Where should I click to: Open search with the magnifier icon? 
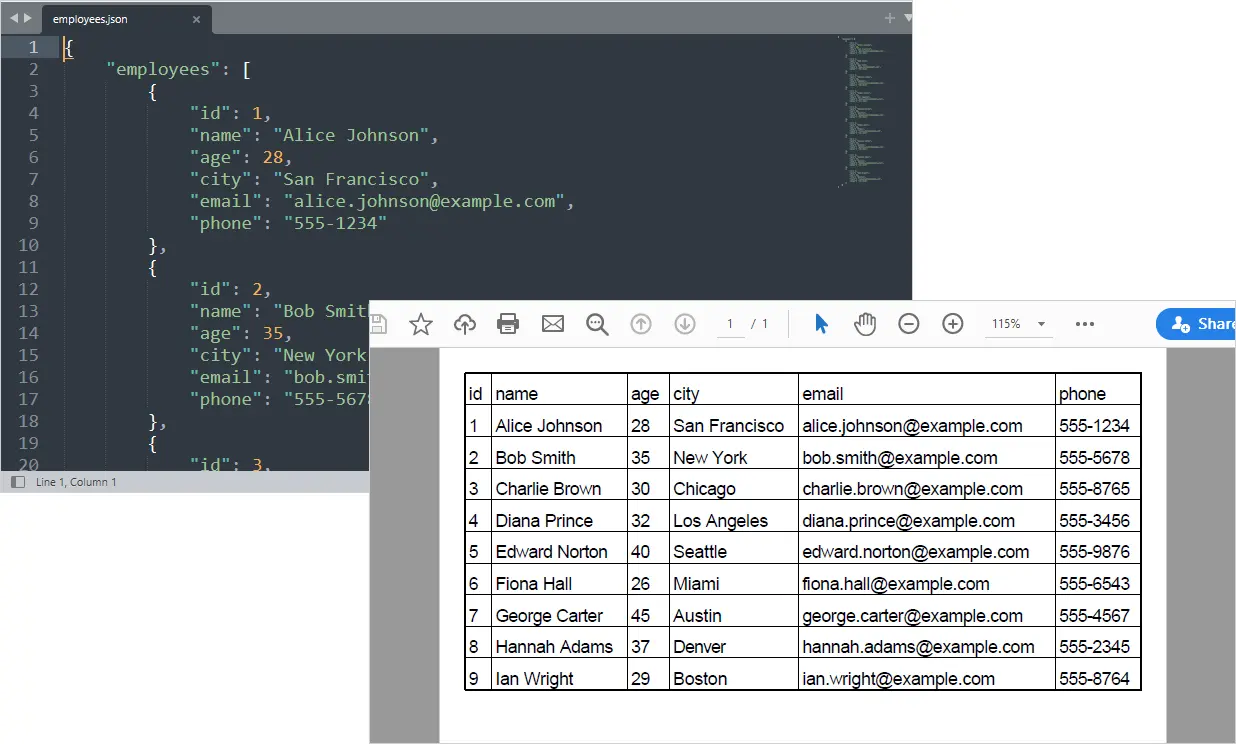(x=596, y=324)
